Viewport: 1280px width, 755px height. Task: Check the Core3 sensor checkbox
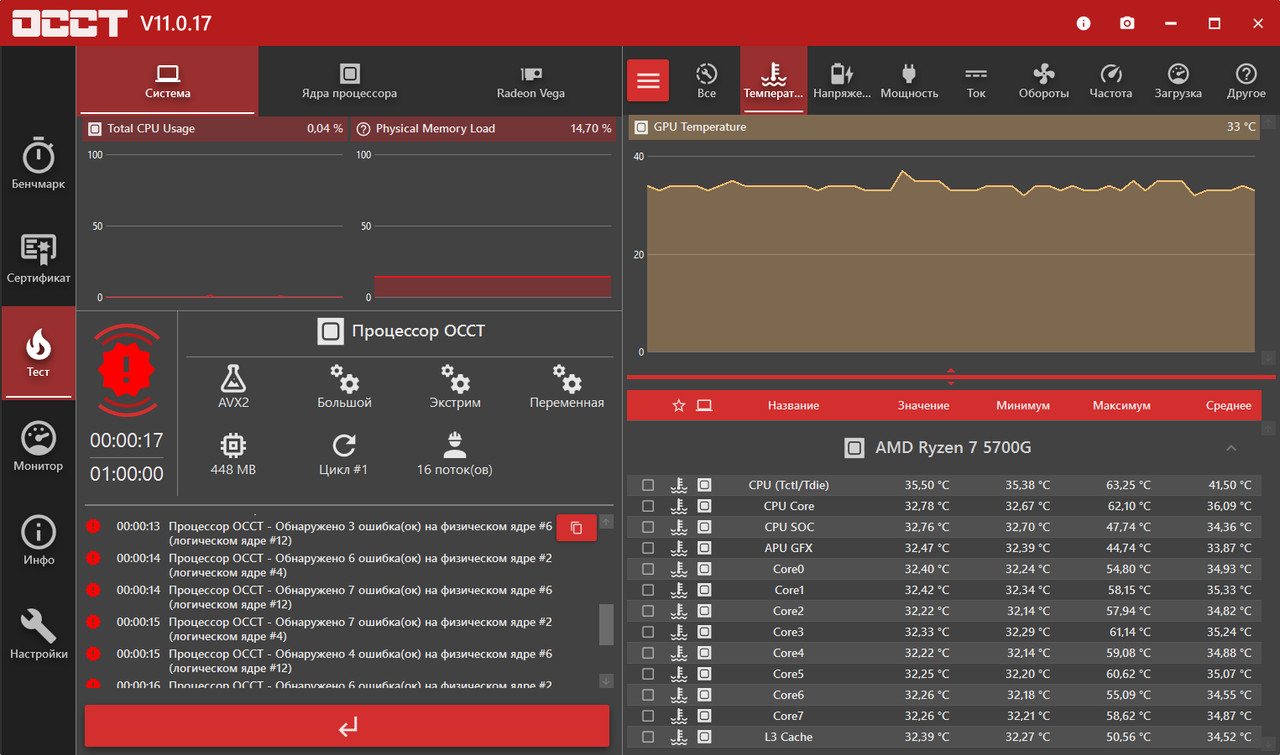[x=648, y=632]
